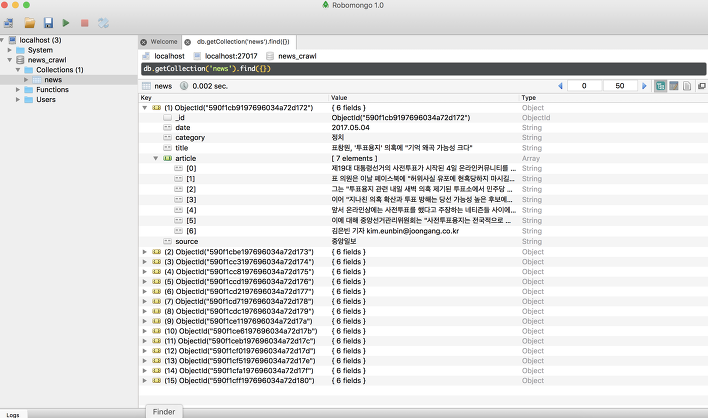
Task: Select article element [0] row
Action: pyautogui.click(x=423, y=168)
